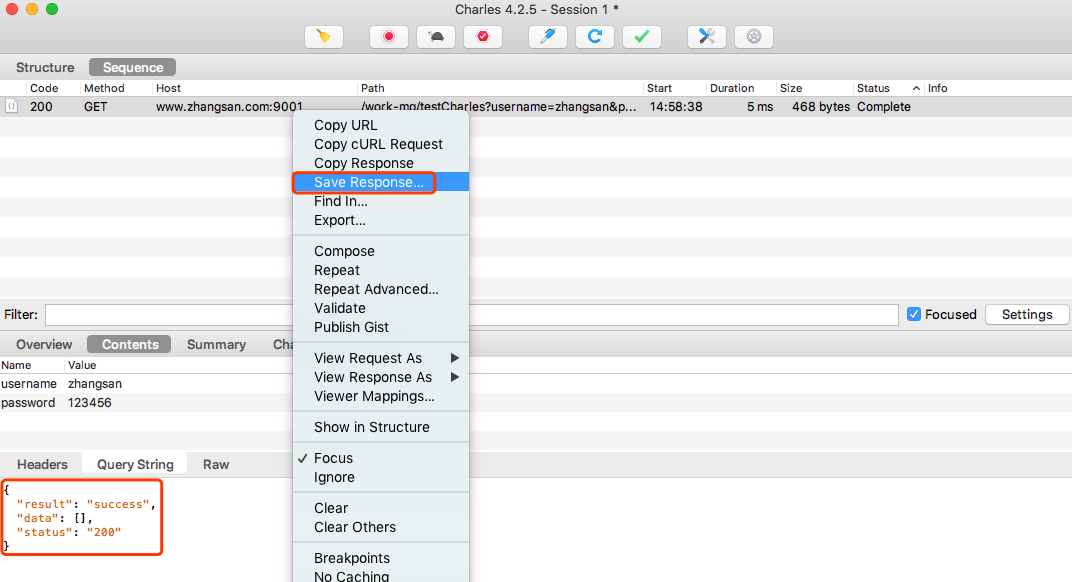Select the www.zhangsan.com:9001 host cell
This screenshot has width=1072, height=582.
tap(229, 107)
